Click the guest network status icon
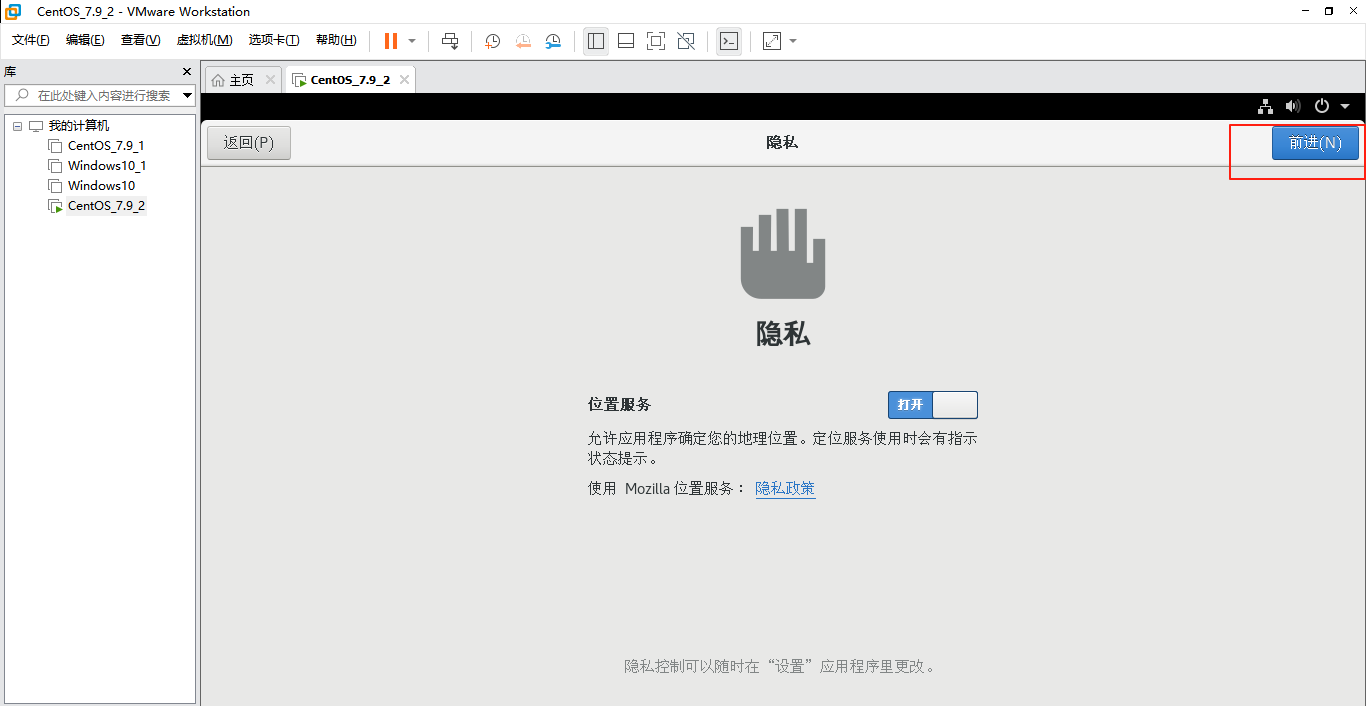This screenshot has width=1366, height=706. point(1265,106)
